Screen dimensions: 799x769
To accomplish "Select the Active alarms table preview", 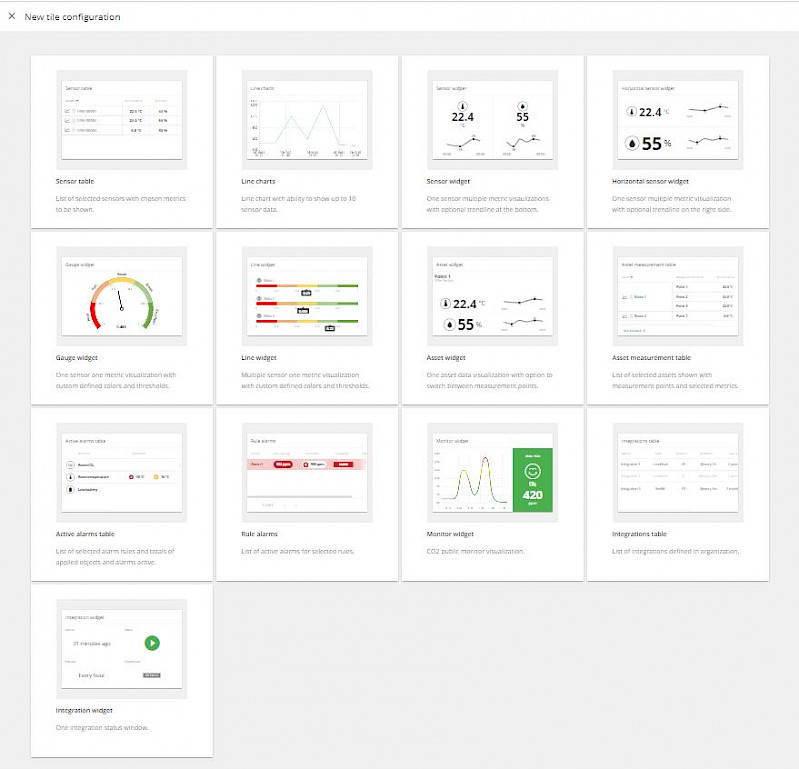I will (x=122, y=473).
